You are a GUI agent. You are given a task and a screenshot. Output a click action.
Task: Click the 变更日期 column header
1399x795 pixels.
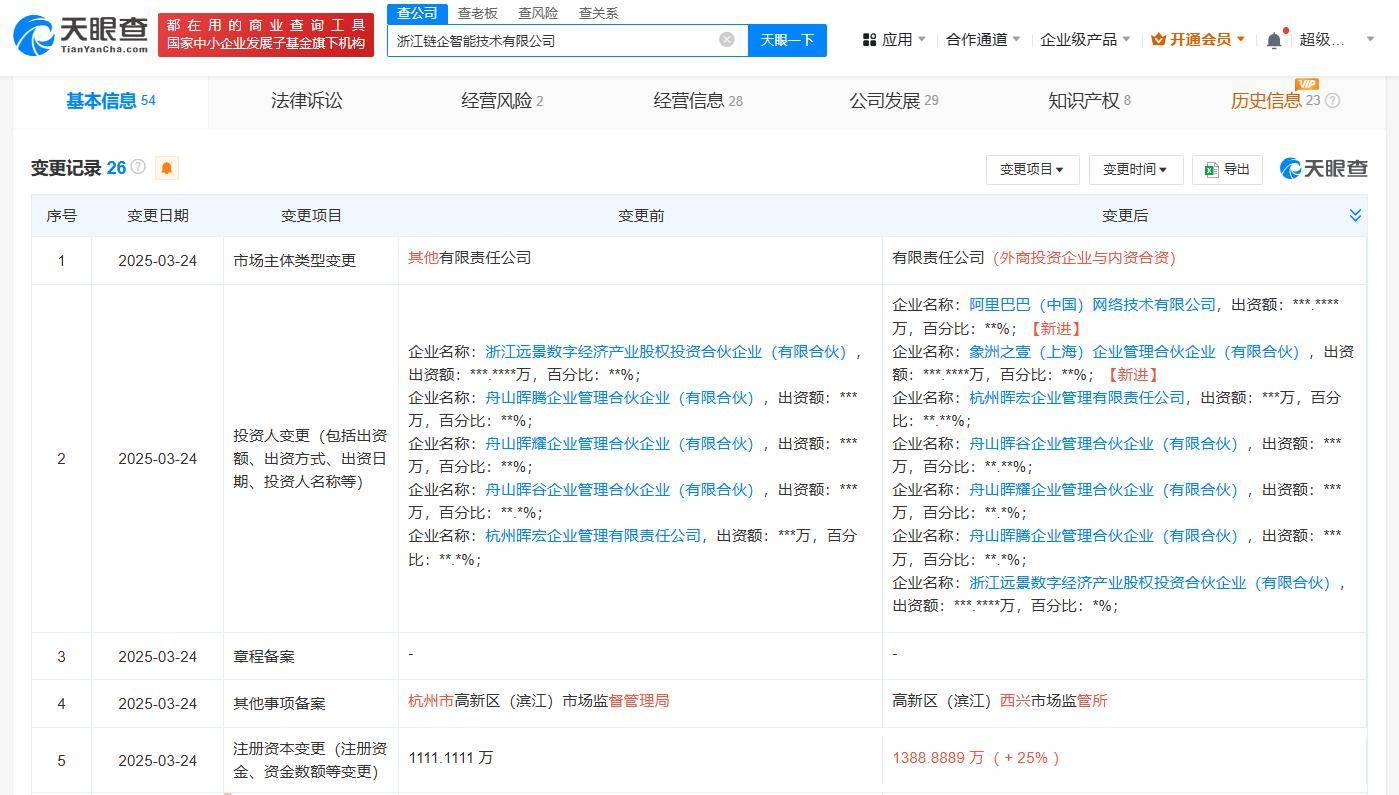[x=158, y=215]
